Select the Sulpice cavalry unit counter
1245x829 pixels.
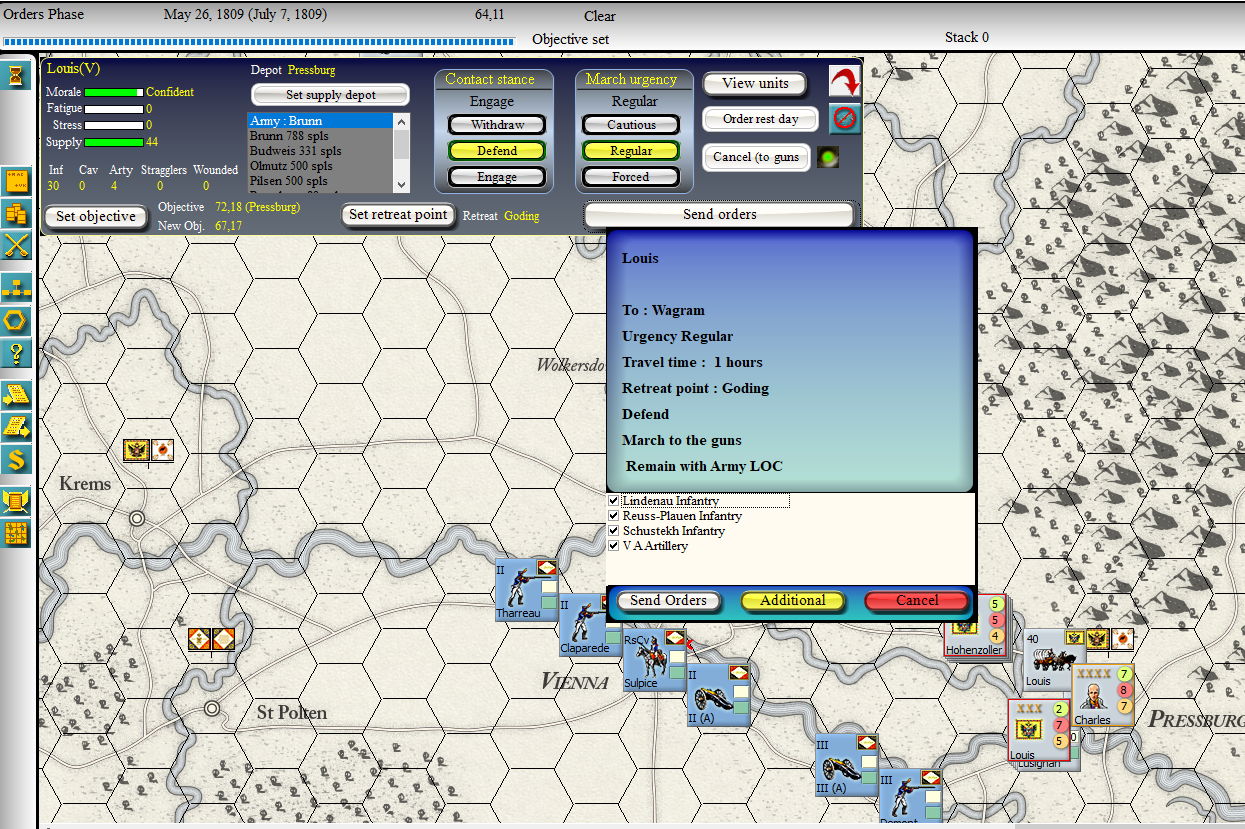[653, 661]
